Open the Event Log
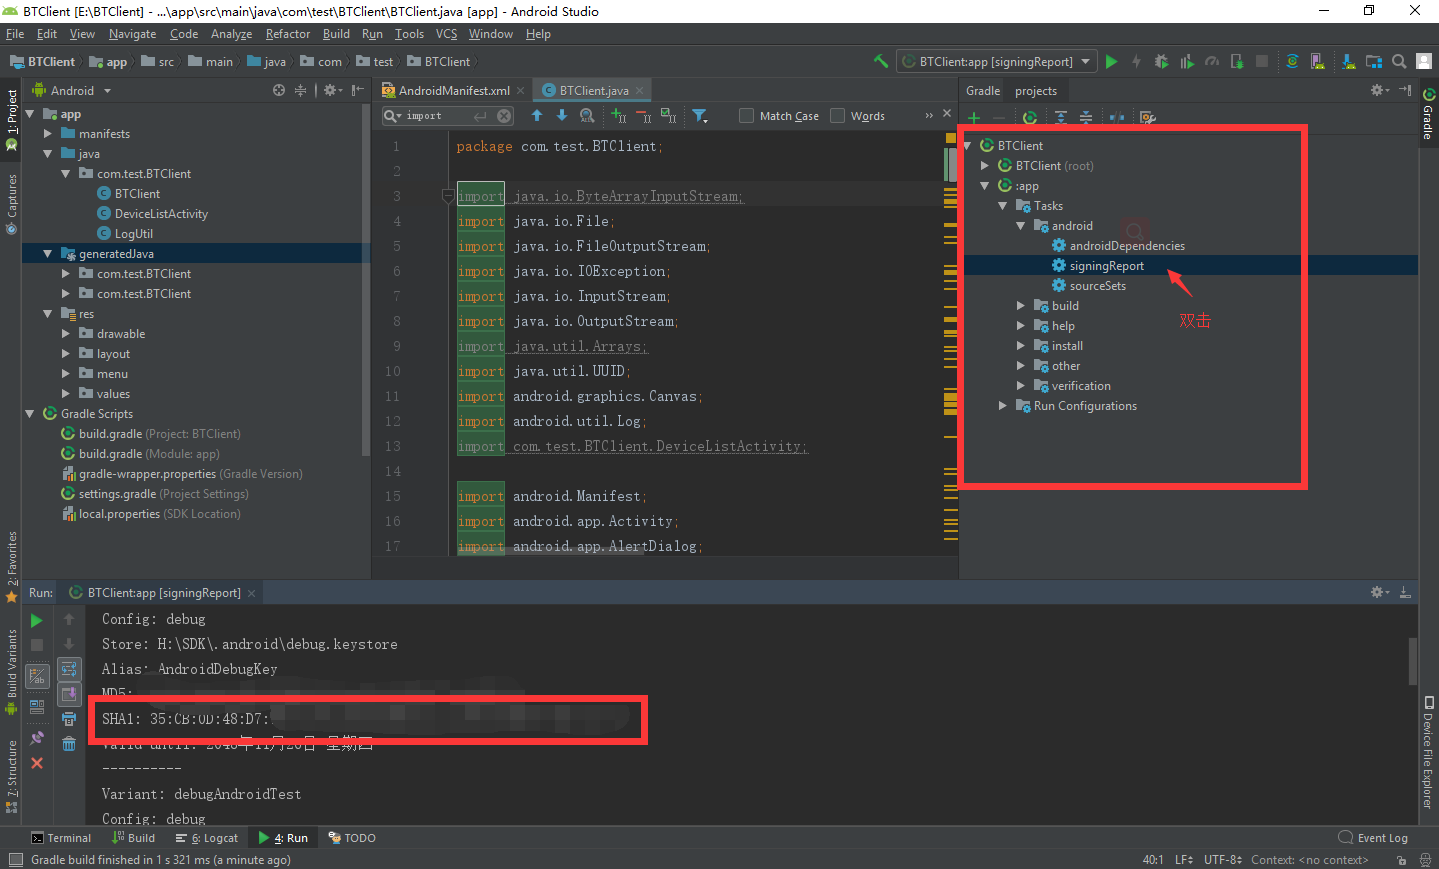 pos(1373,838)
